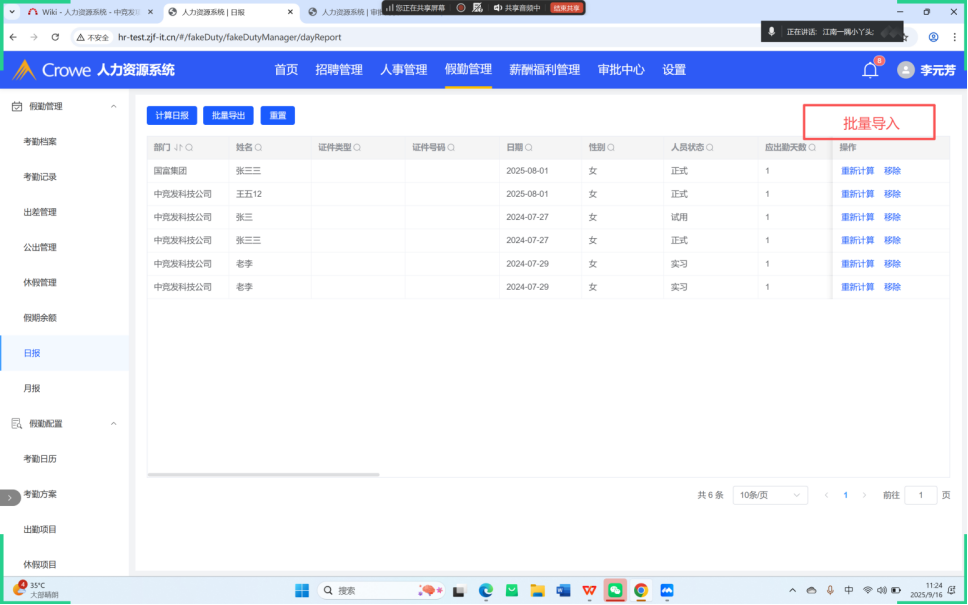Open File Explorer from taskbar
This screenshot has width=968, height=605.
point(537,591)
